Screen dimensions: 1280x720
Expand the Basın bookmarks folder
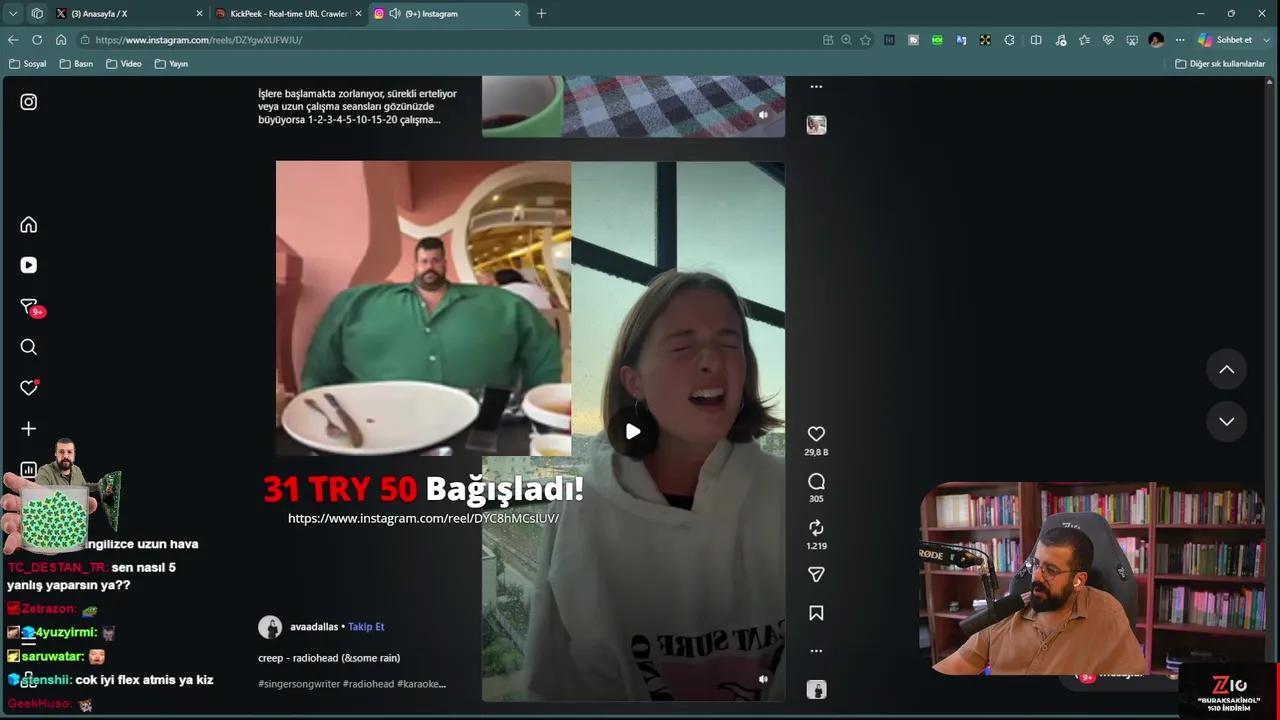[76, 64]
